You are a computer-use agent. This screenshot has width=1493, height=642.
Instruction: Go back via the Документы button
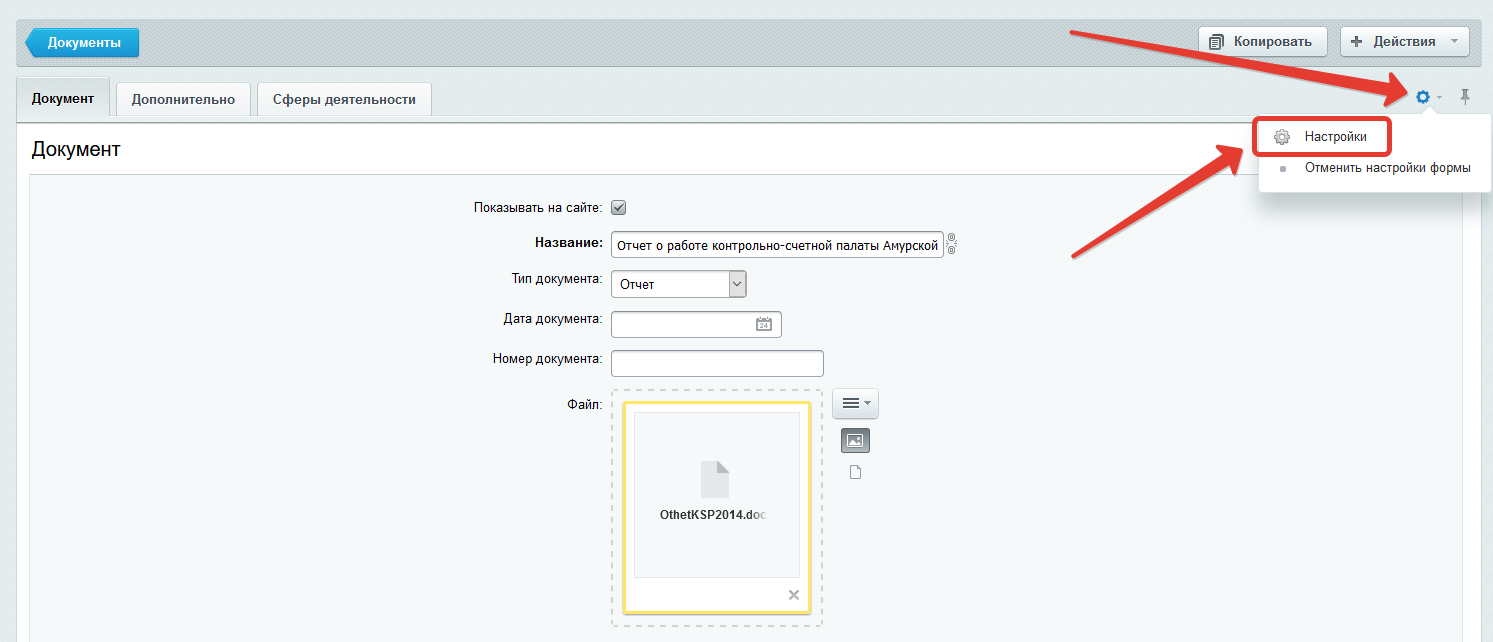(x=84, y=43)
